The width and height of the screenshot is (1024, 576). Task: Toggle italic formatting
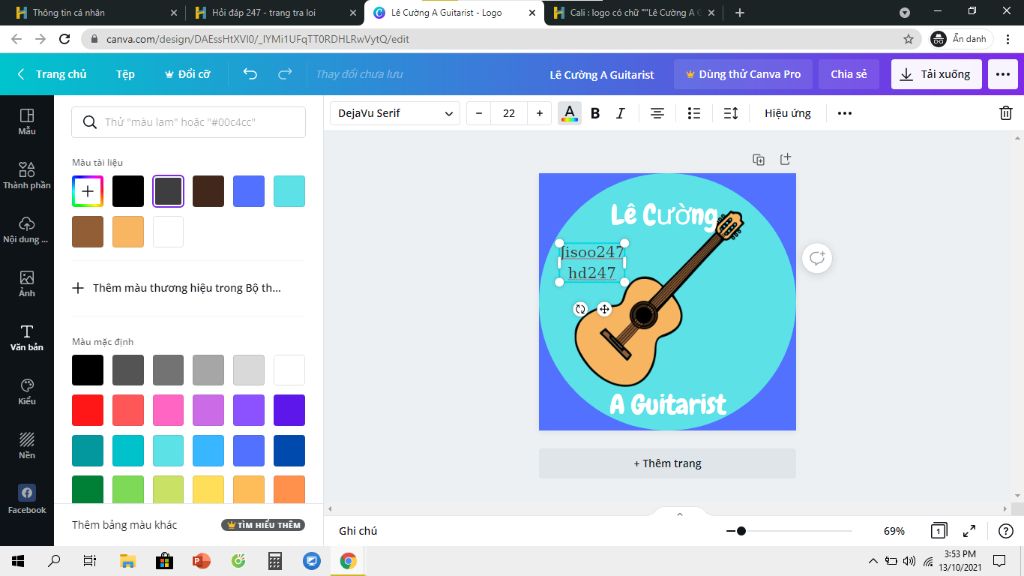tap(620, 113)
